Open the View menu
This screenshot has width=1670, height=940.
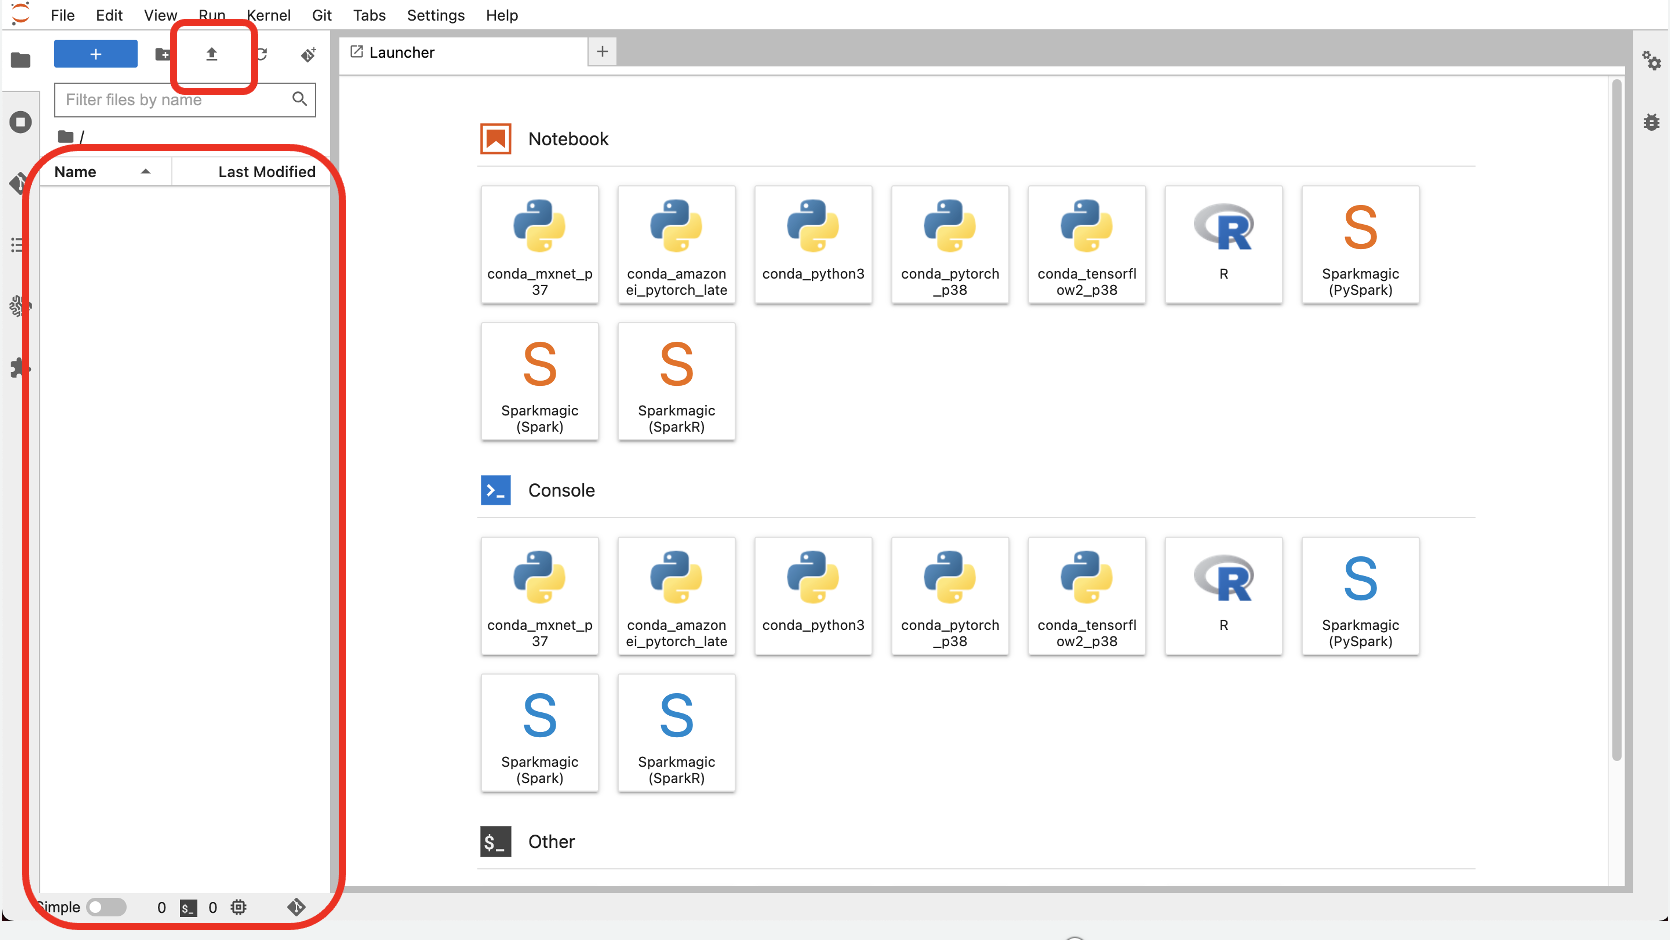tap(160, 15)
